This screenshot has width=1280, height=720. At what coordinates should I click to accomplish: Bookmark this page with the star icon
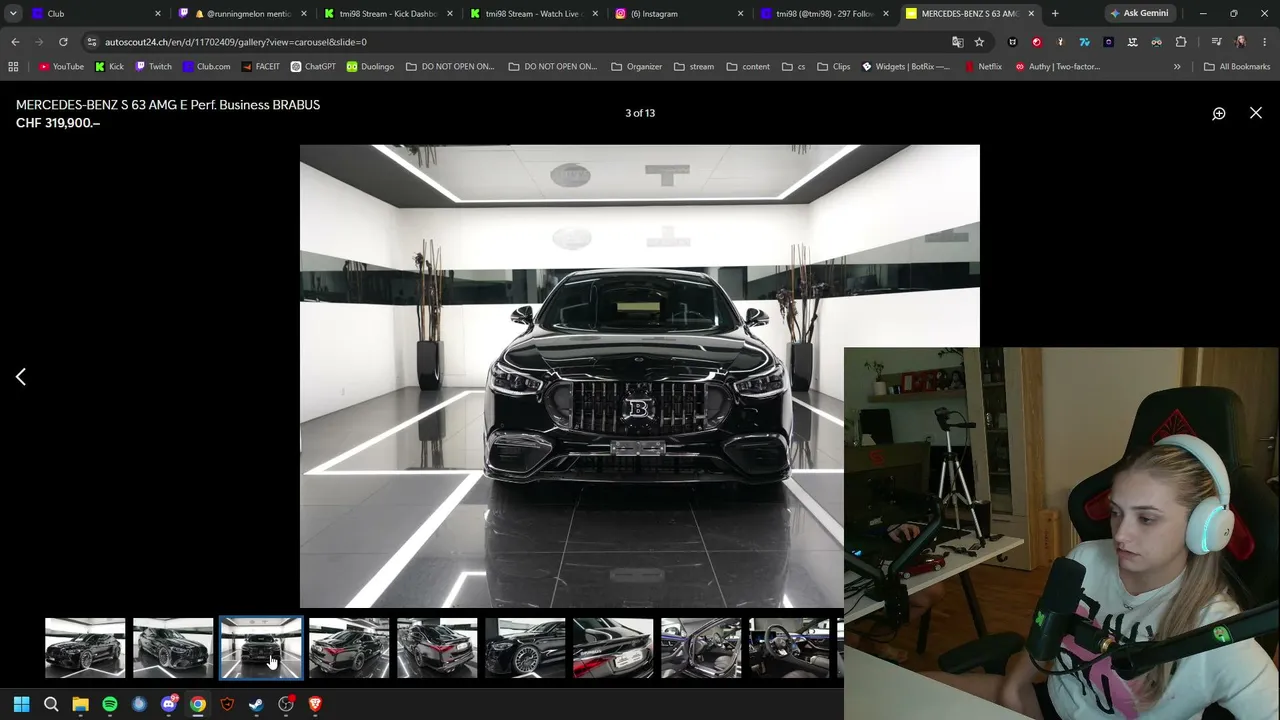coord(979,42)
